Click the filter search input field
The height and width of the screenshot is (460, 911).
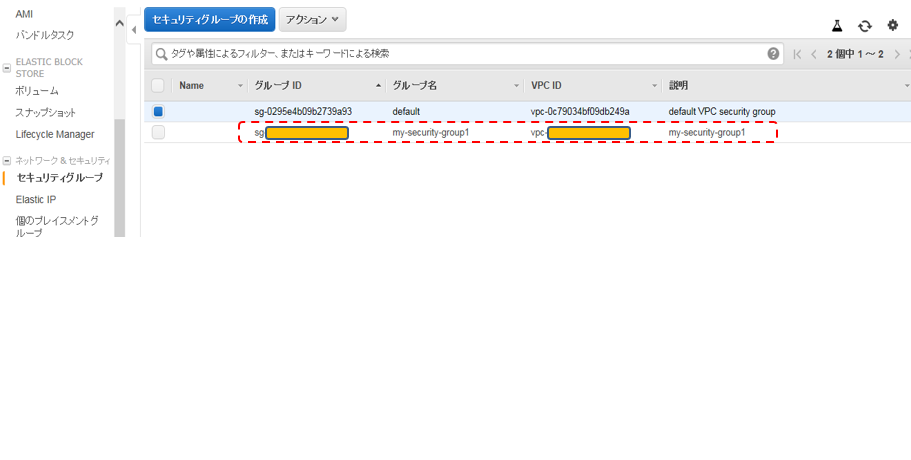468,54
